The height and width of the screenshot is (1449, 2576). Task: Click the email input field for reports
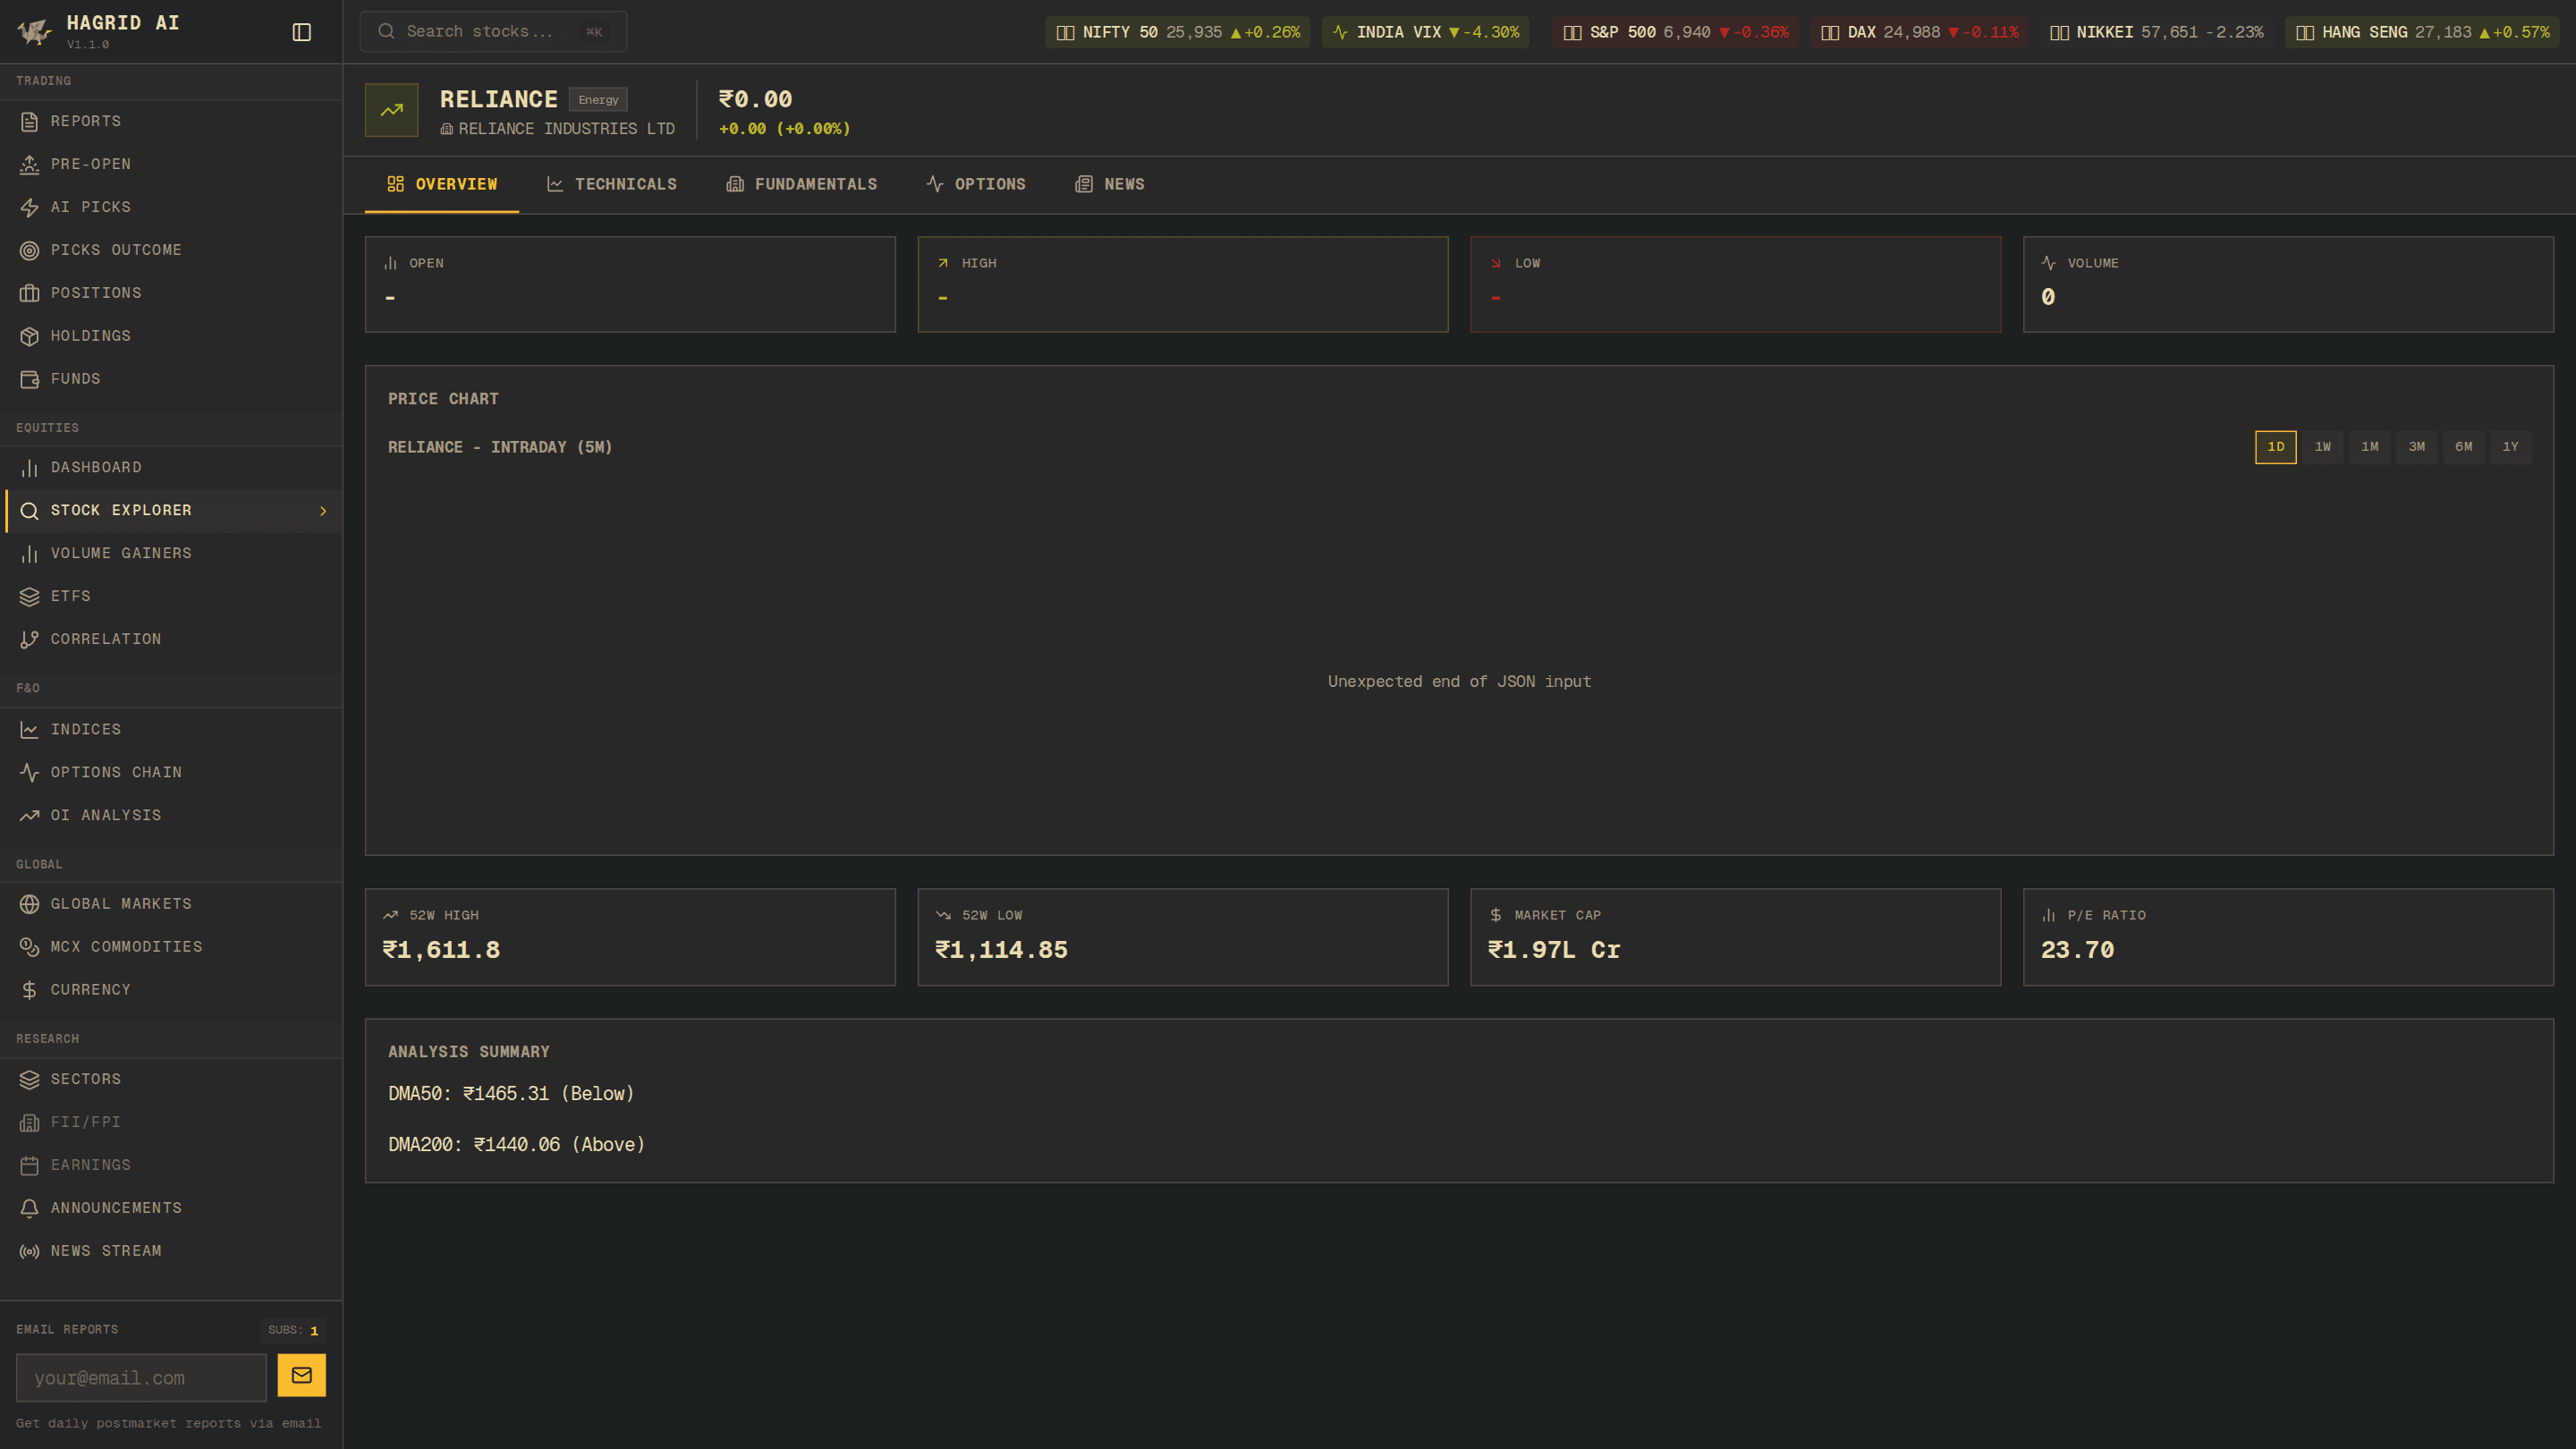pos(140,1377)
